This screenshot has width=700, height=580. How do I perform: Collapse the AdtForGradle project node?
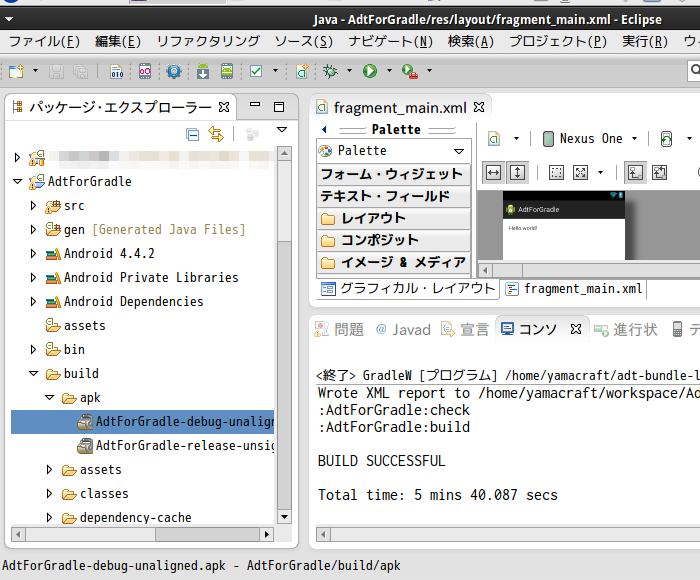17,181
